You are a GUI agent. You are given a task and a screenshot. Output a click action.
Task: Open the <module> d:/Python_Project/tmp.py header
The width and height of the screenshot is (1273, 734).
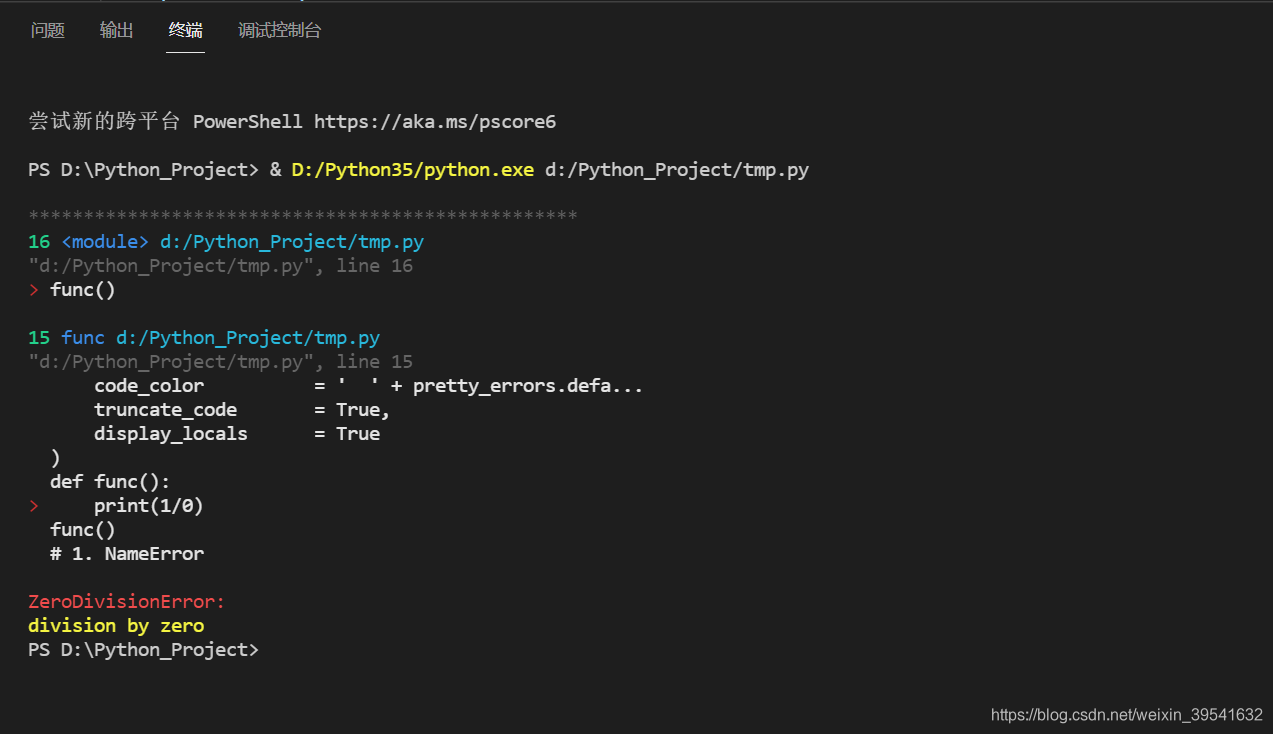coord(243,242)
